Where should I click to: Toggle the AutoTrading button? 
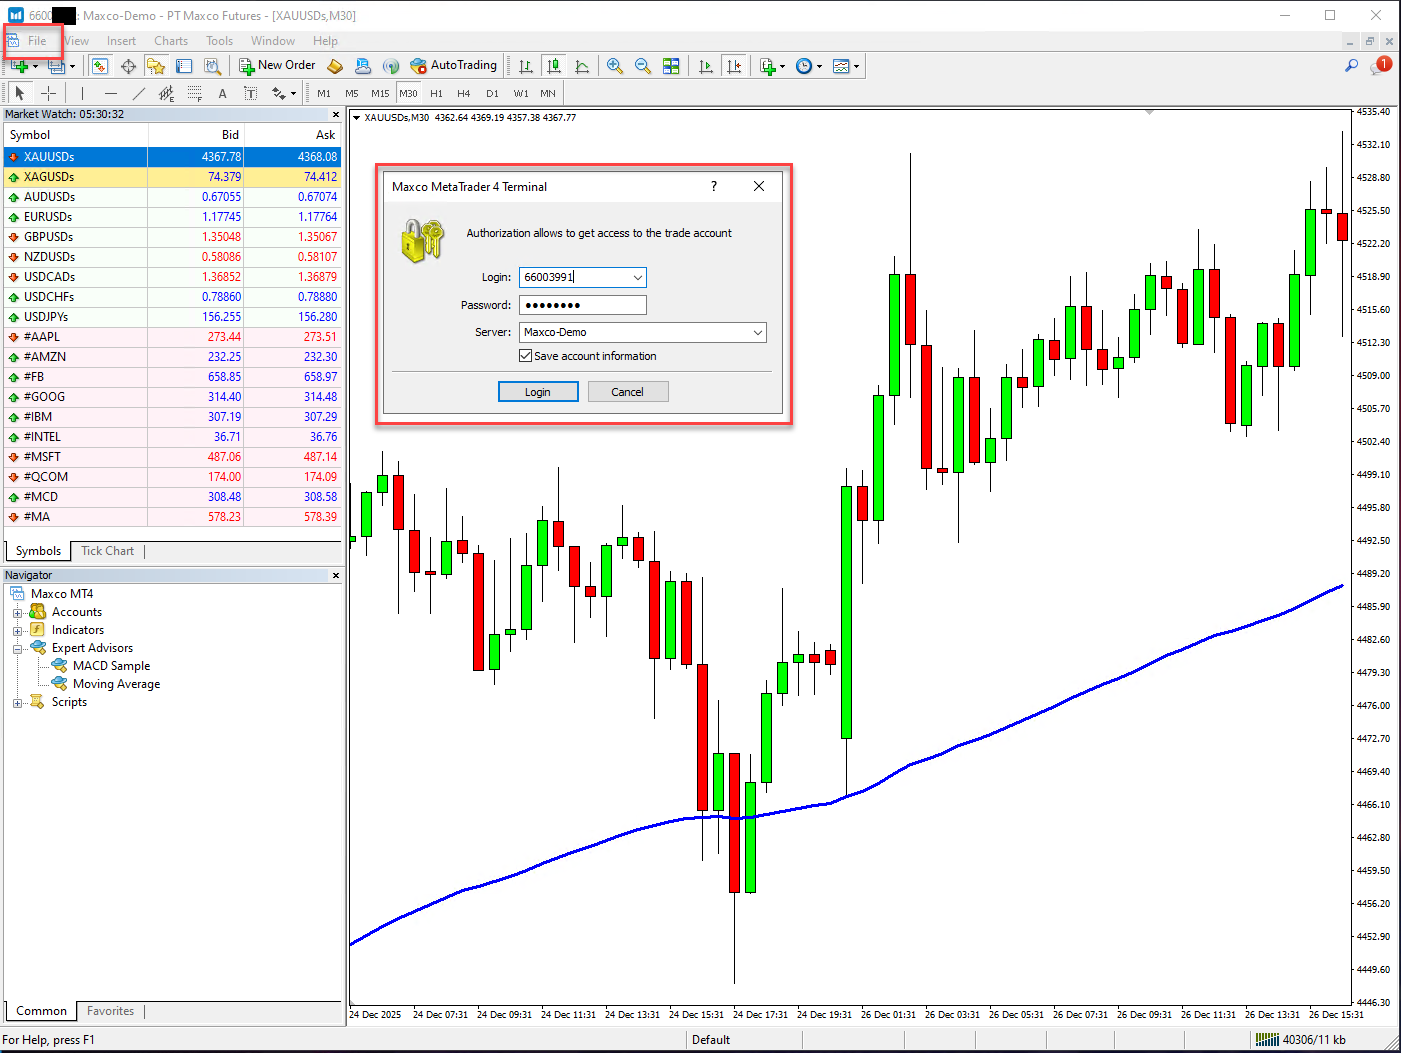(x=454, y=66)
